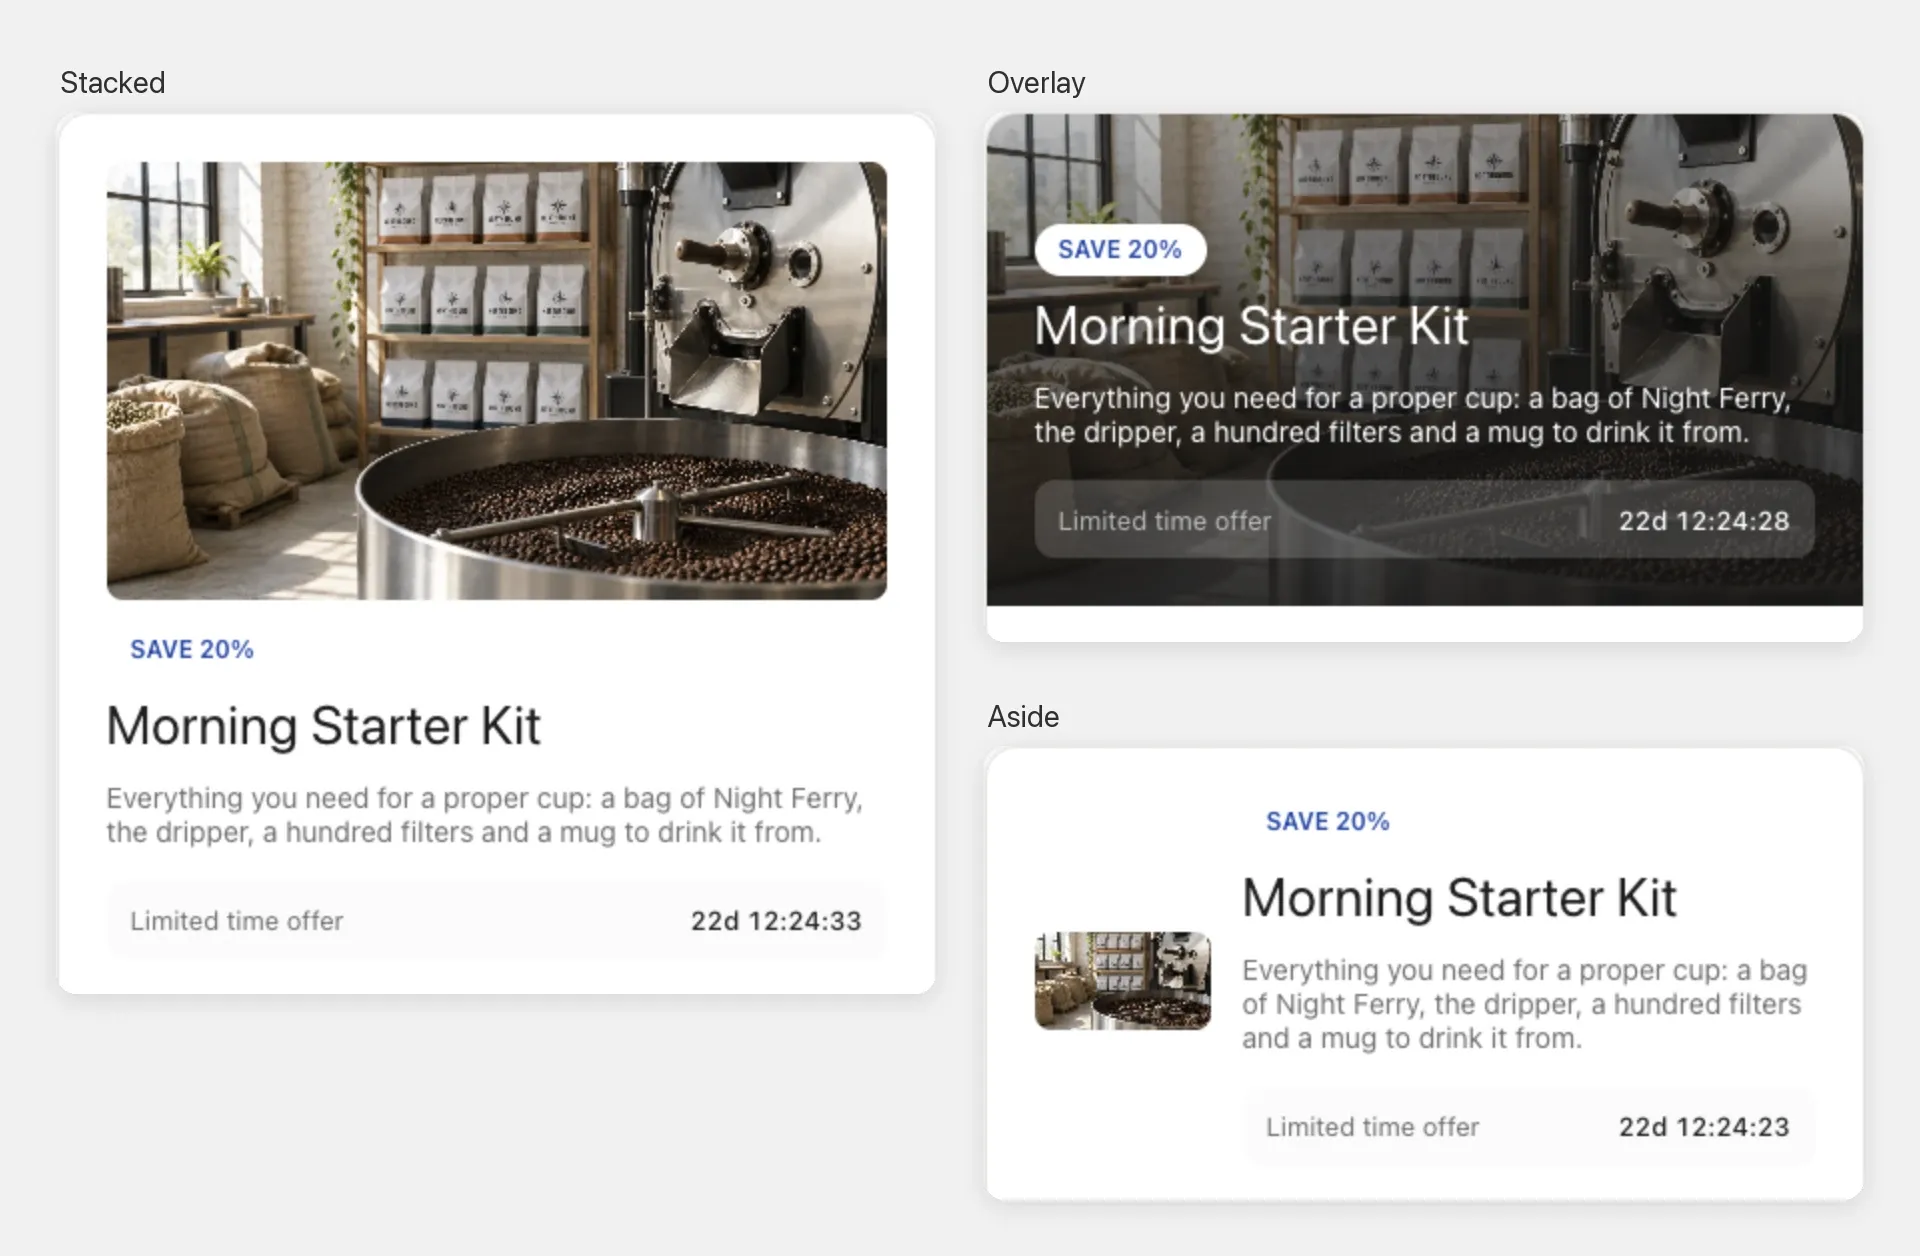Click Limited time offer text in Overlay card
Viewport: 1920px width, 1256px height.
1165,521
